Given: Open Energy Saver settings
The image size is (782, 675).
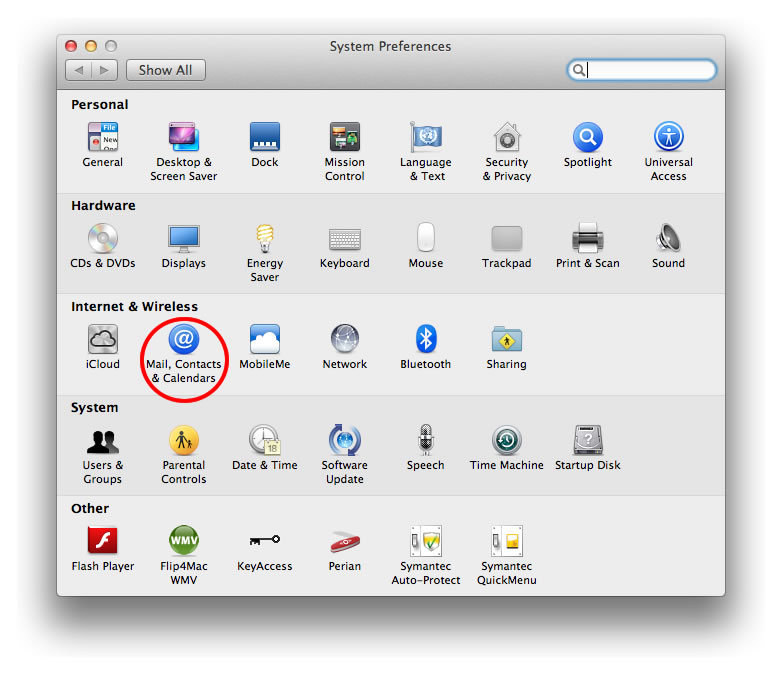Looking at the screenshot, I should [264, 239].
